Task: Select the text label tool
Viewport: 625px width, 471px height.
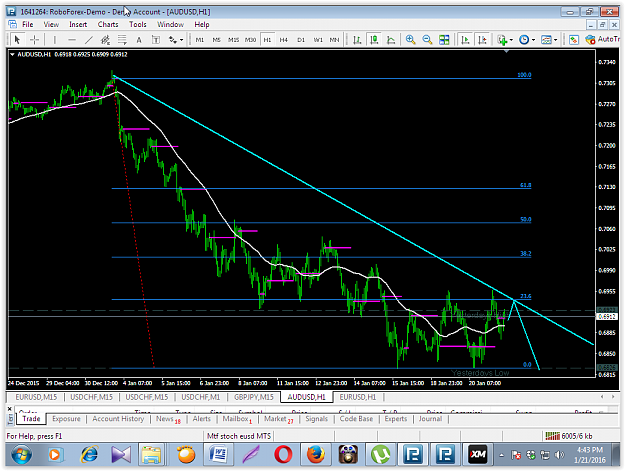Action: [x=156, y=39]
